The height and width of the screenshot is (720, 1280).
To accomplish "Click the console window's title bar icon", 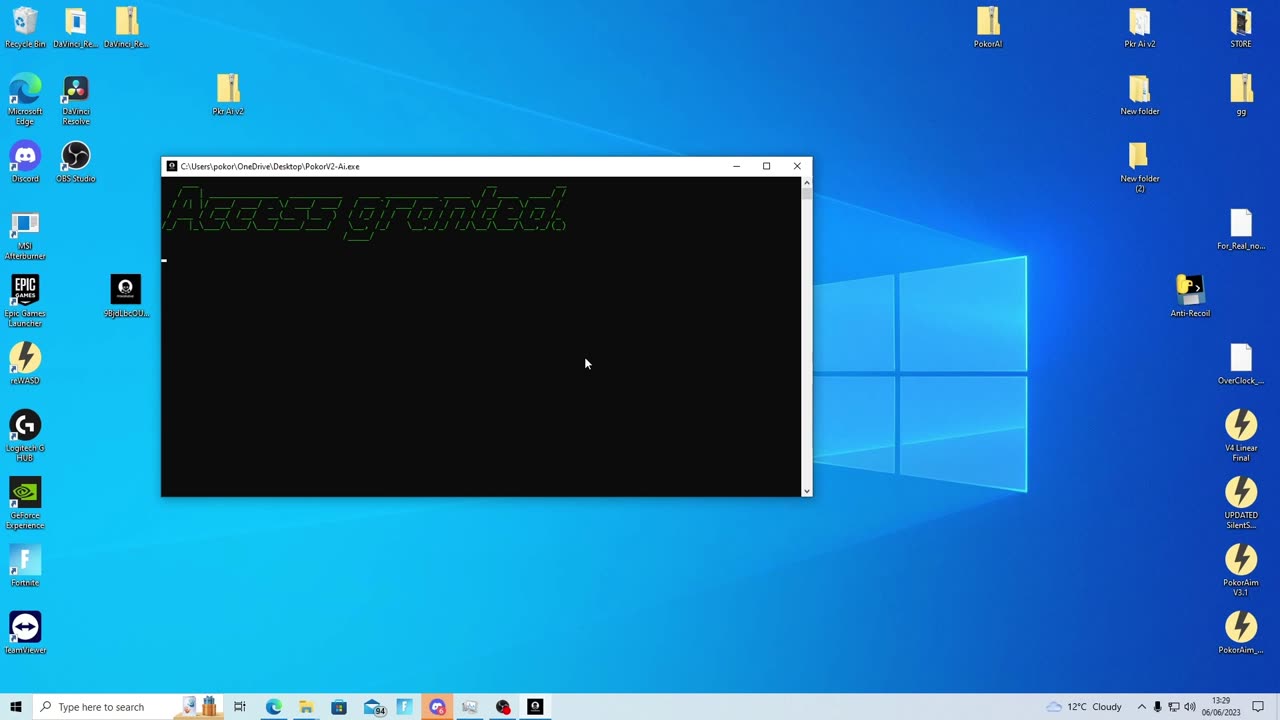I will point(172,166).
